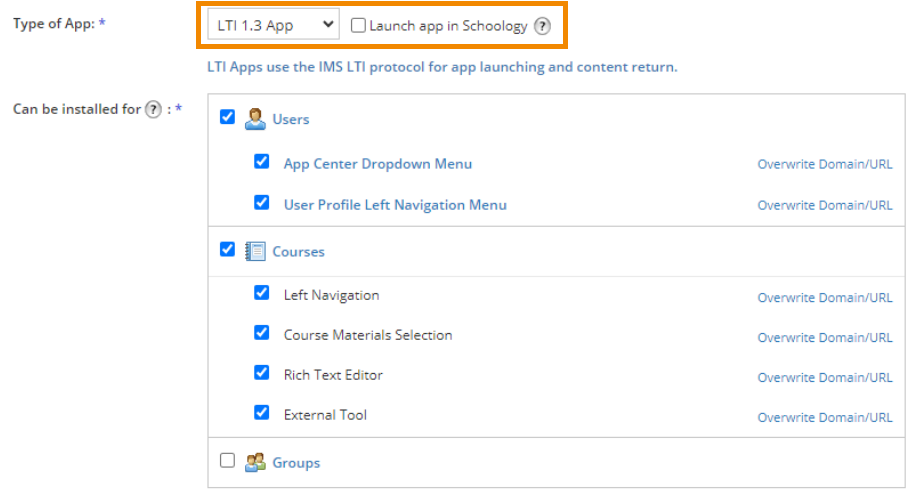Disable App Center Dropdown Menu checkbox
The image size is (920, 497).
pyautogui.click(x=262, y=162)
